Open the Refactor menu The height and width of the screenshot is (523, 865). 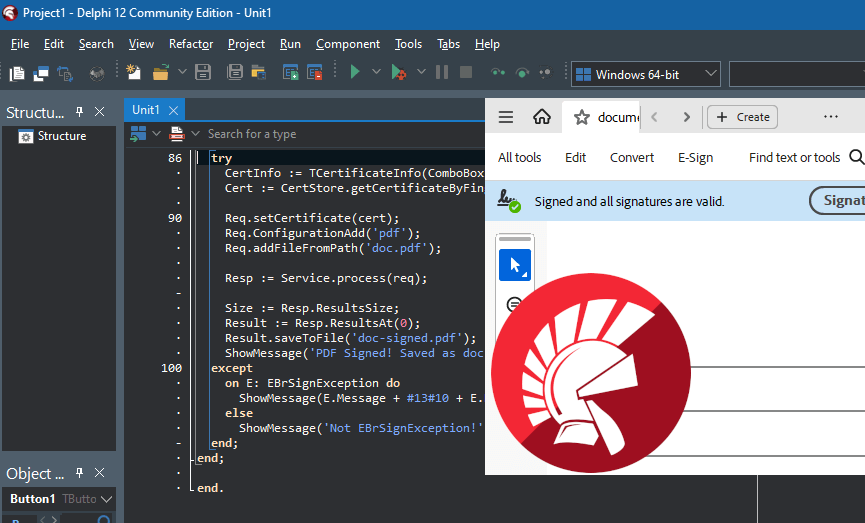coord(191,44)
